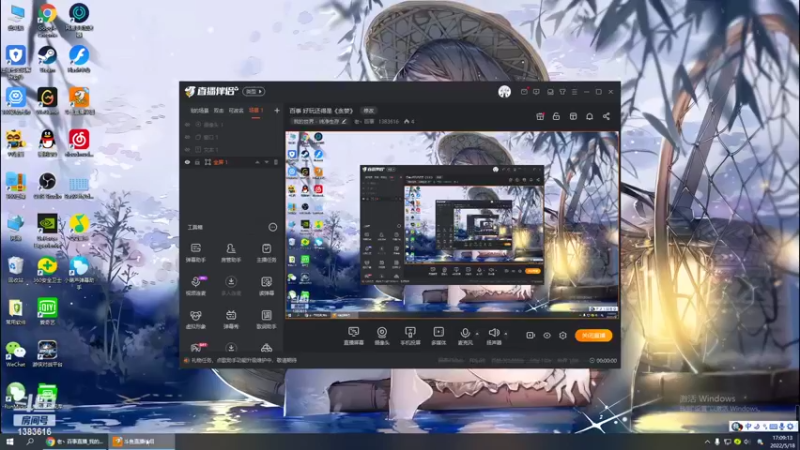
Task: Open the virtual avatar tool with bear icon
Action: point(195,319)
